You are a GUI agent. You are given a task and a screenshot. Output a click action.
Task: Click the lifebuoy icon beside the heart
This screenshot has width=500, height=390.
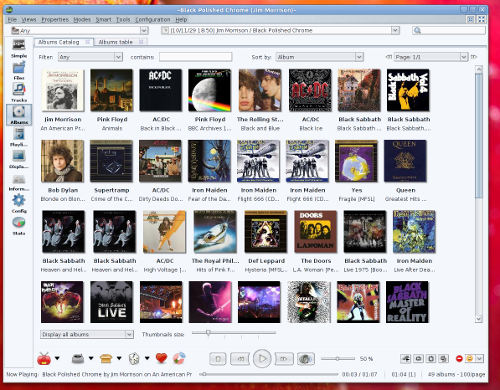click(x=179, y=358)
